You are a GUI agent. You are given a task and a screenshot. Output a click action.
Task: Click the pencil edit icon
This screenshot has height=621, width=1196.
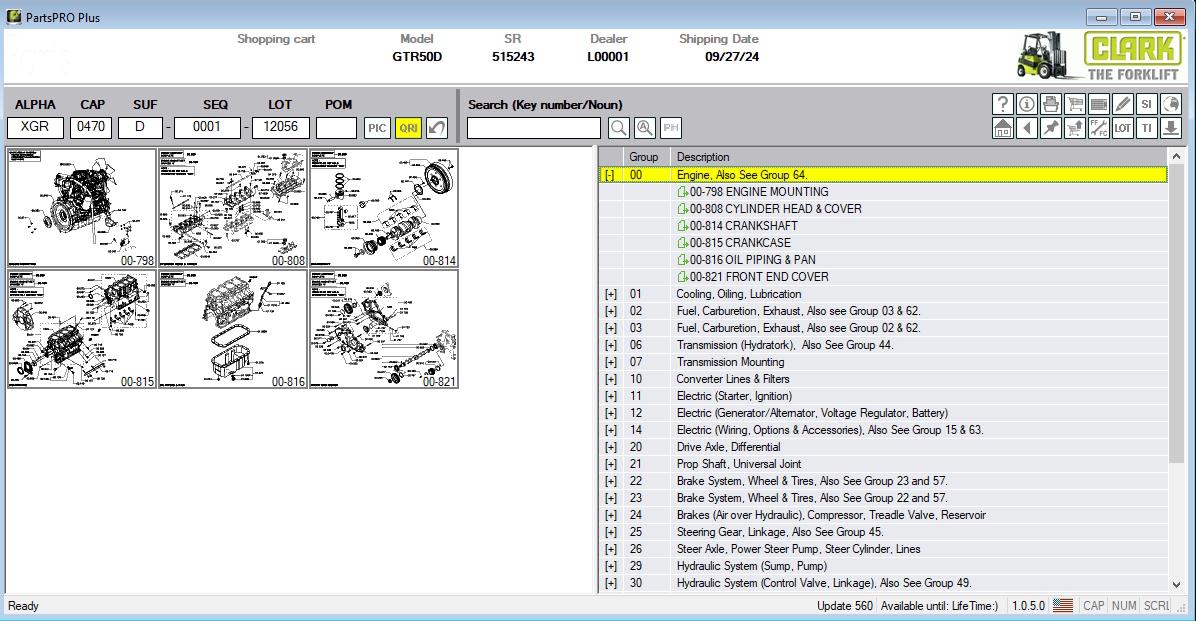tap(1123, 104)
